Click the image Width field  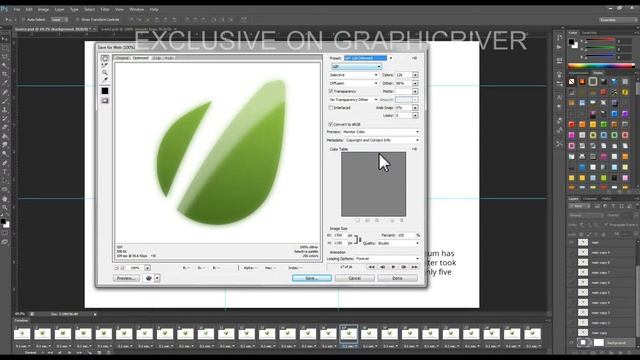[x=340, y=236]
